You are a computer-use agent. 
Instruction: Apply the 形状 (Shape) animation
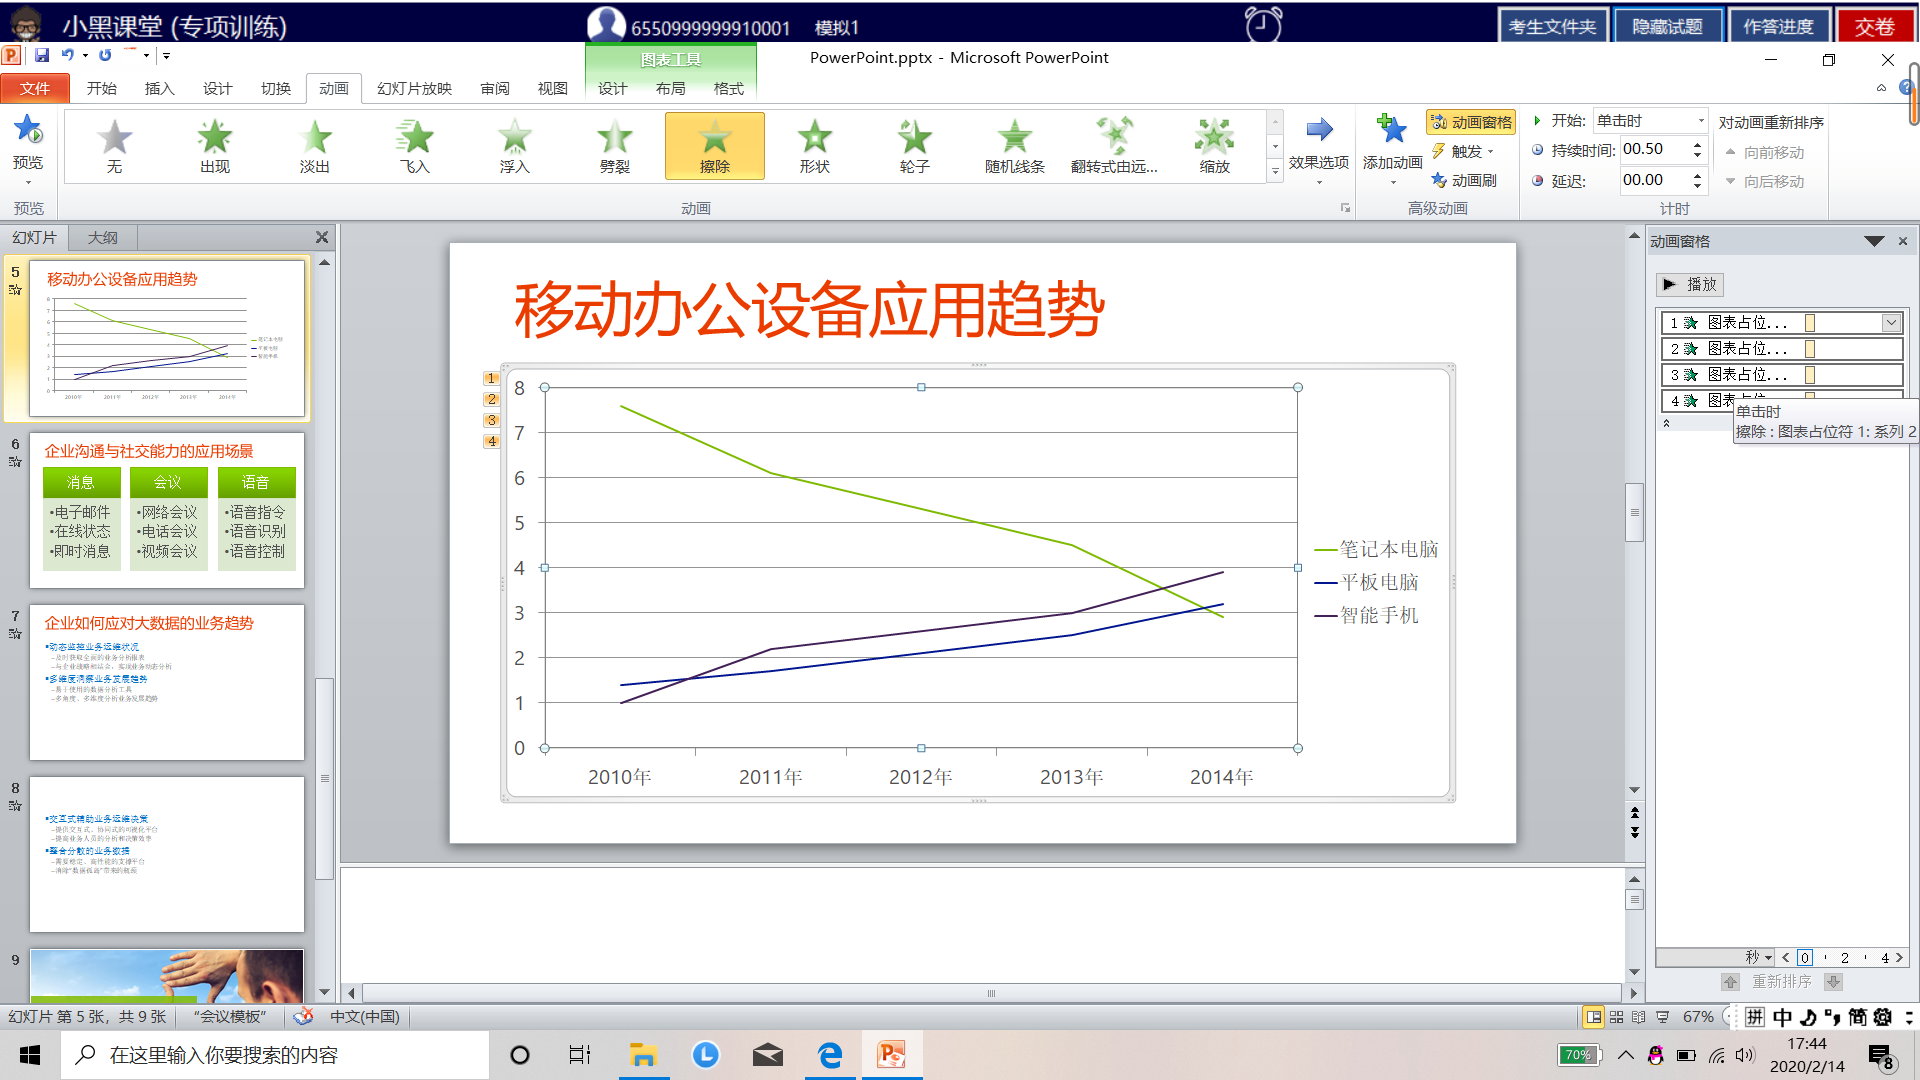(x=815, y=146)
